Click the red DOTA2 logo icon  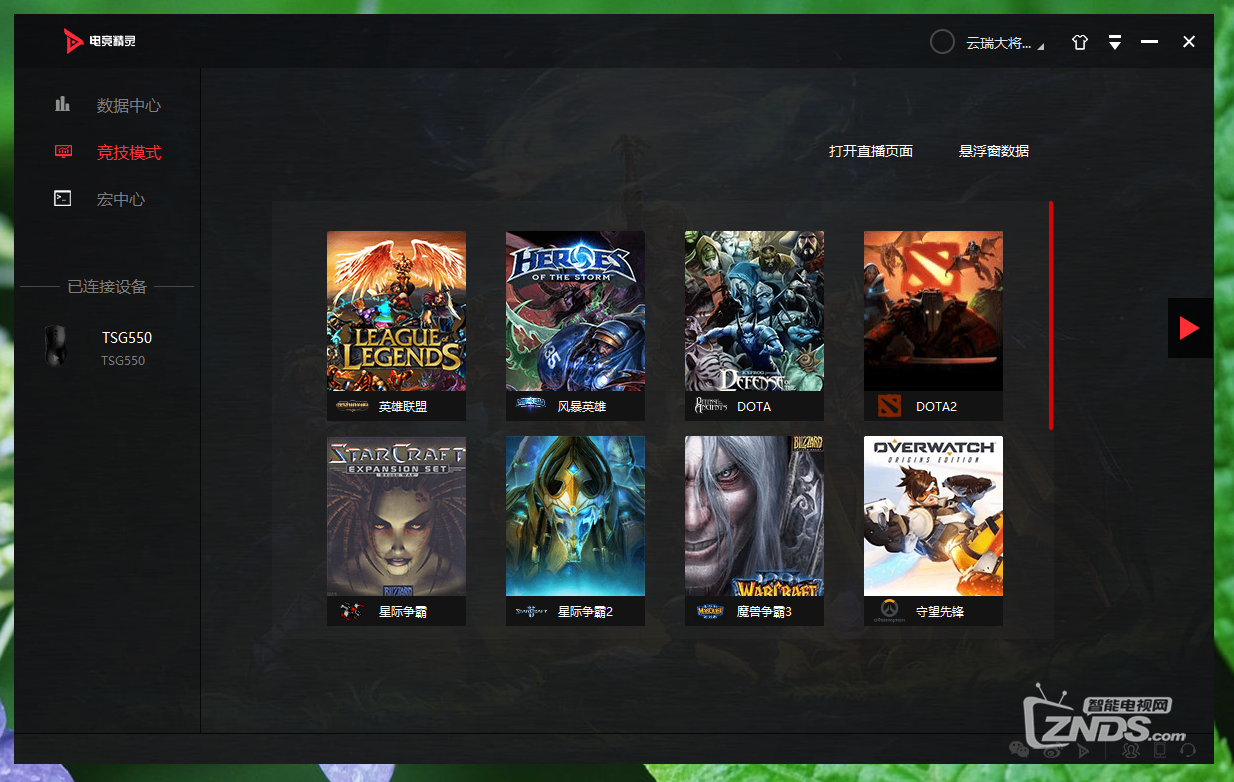tap(889, 406)
